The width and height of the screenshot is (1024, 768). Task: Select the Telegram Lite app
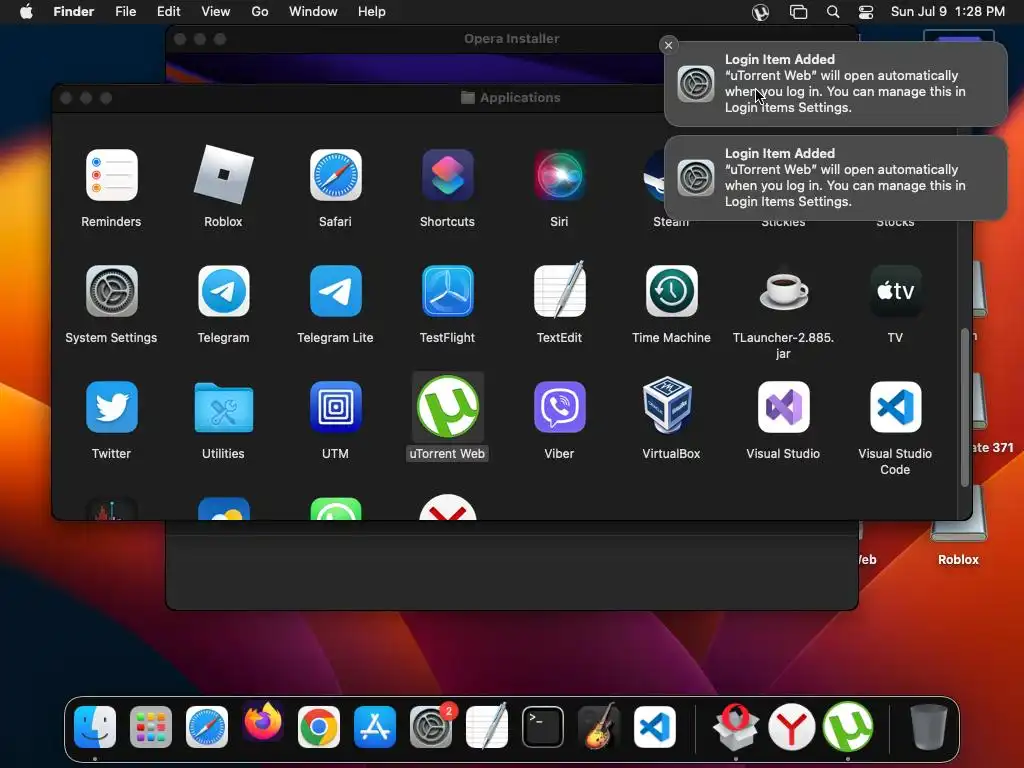[x=336, y=291]
